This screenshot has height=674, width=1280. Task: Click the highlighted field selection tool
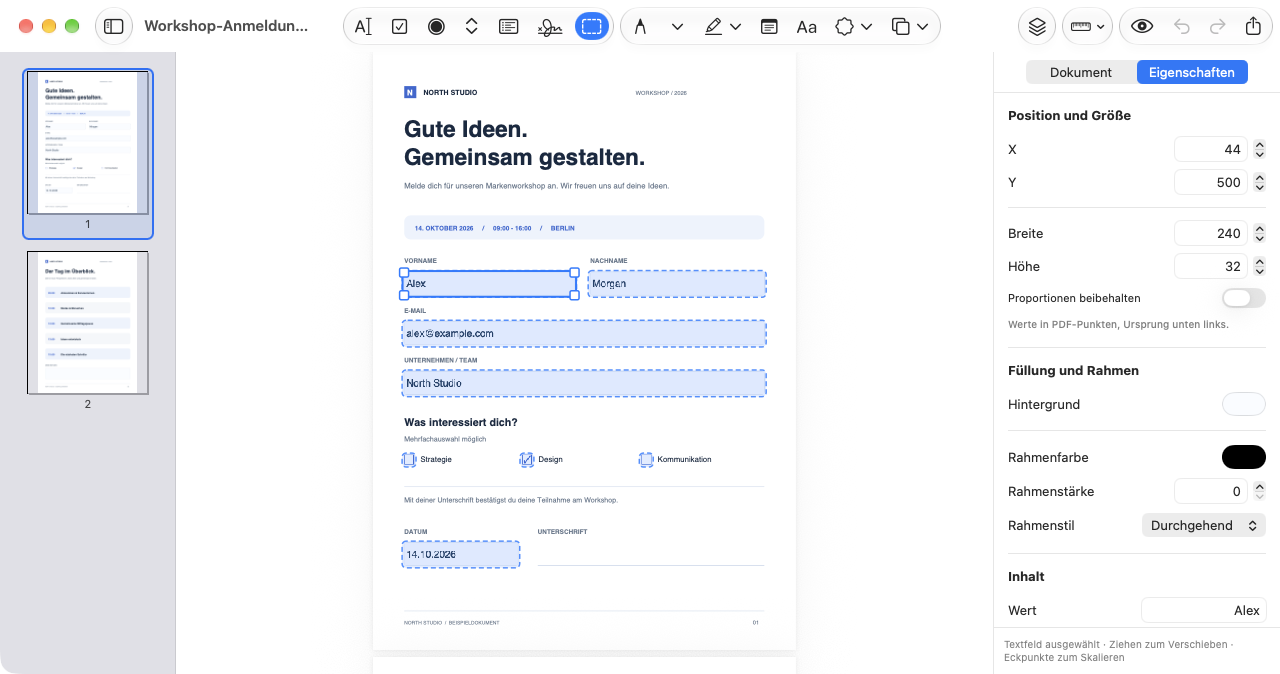pyautogui.click(x=592, y=27)
